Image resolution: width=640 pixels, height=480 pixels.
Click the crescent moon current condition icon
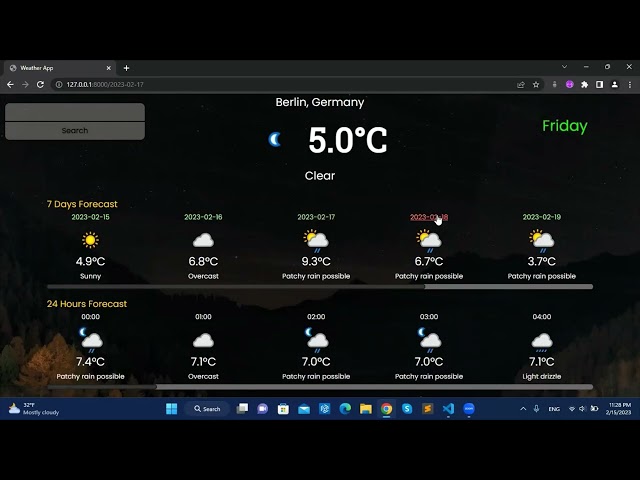[275, 139]
